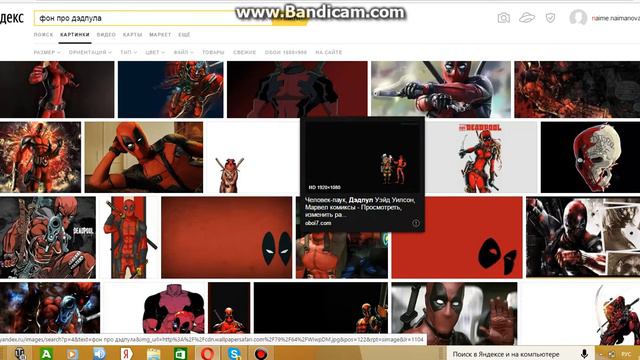This screenshot has height=360, width=640.
Task: Open the Deadpool on dark blue thumbnail
Action: (x=171, y=89)
